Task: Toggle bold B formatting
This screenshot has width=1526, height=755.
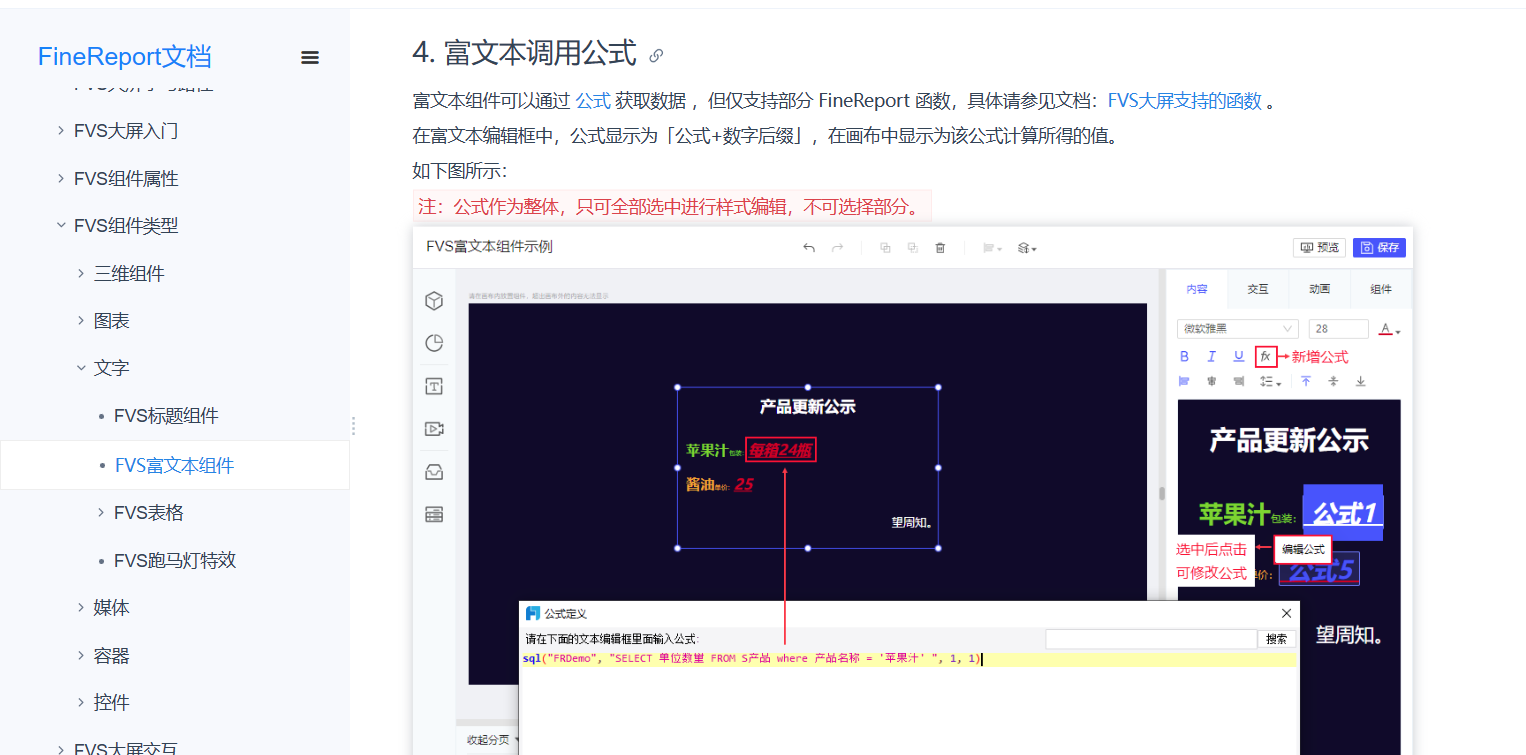Action: 1185,356
